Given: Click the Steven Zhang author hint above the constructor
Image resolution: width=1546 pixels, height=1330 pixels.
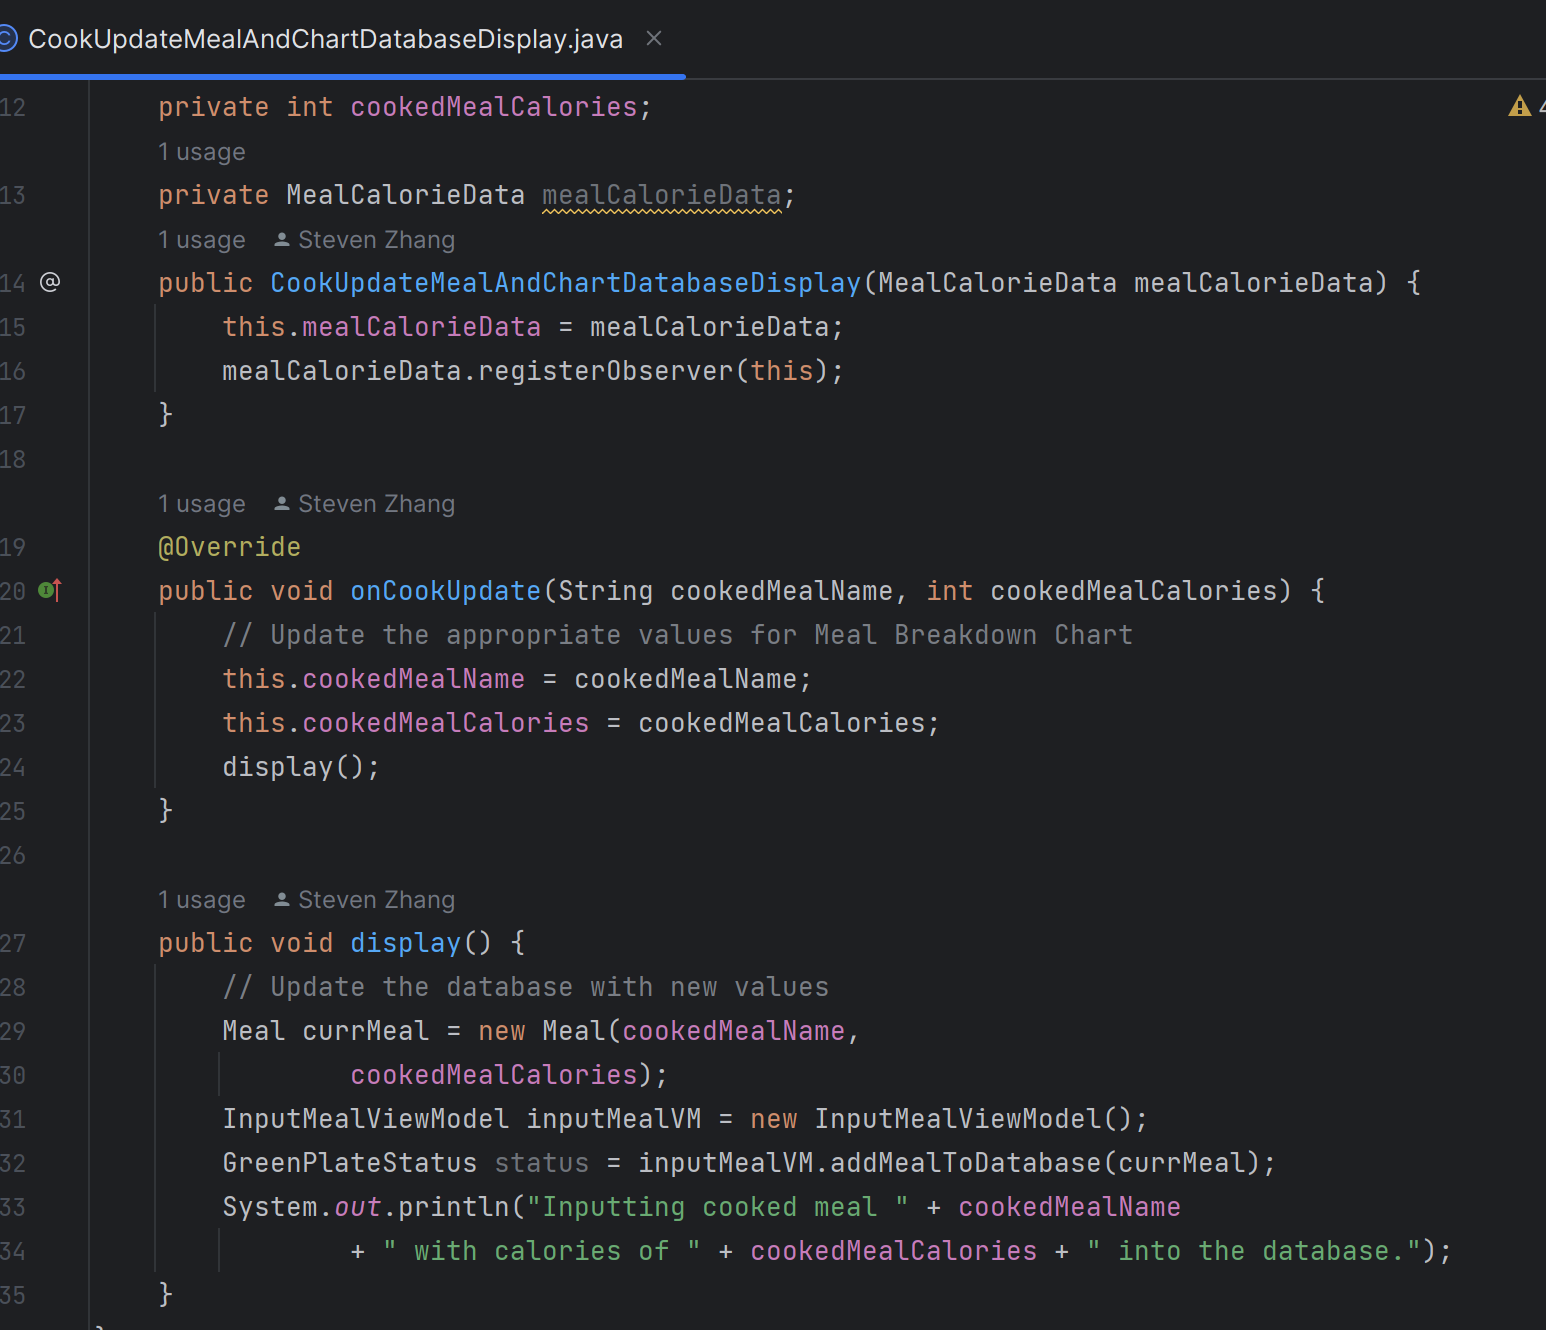Looking at the screenshot, I should point(364,240).
